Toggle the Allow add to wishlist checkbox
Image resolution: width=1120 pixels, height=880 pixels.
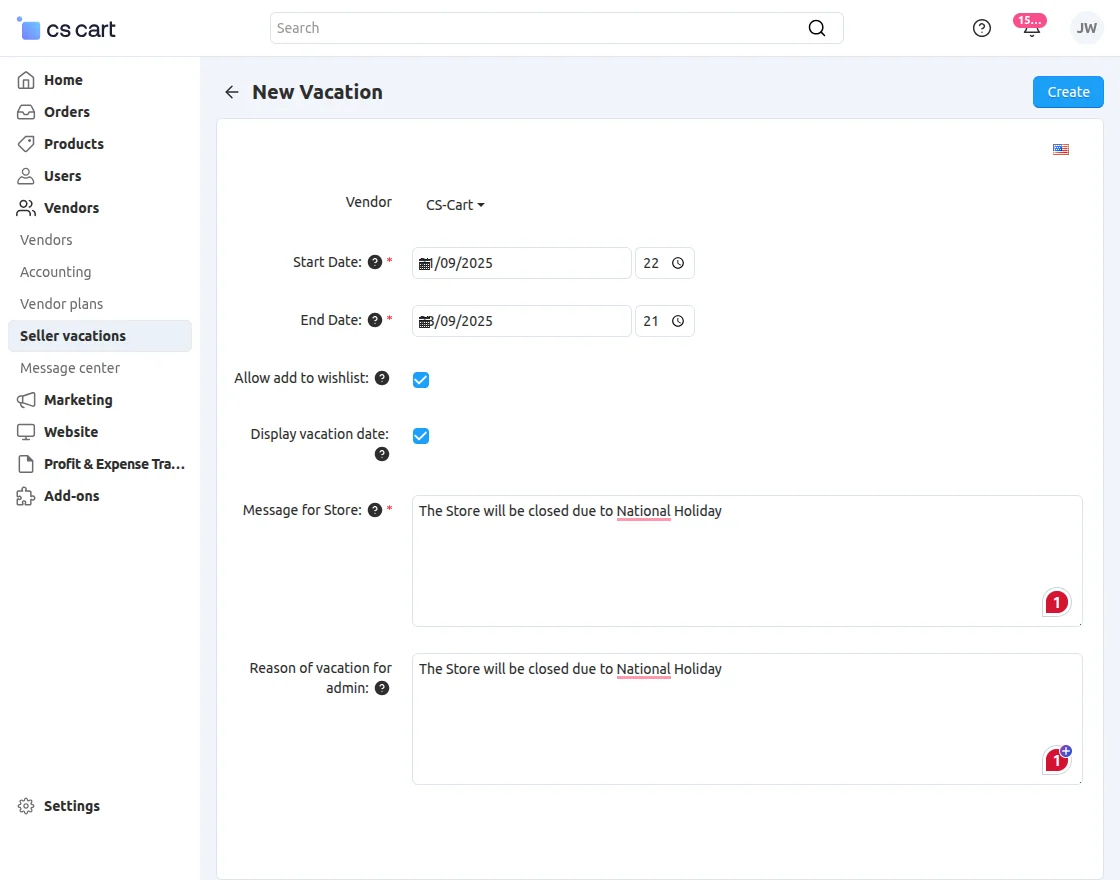coord(421,380)
